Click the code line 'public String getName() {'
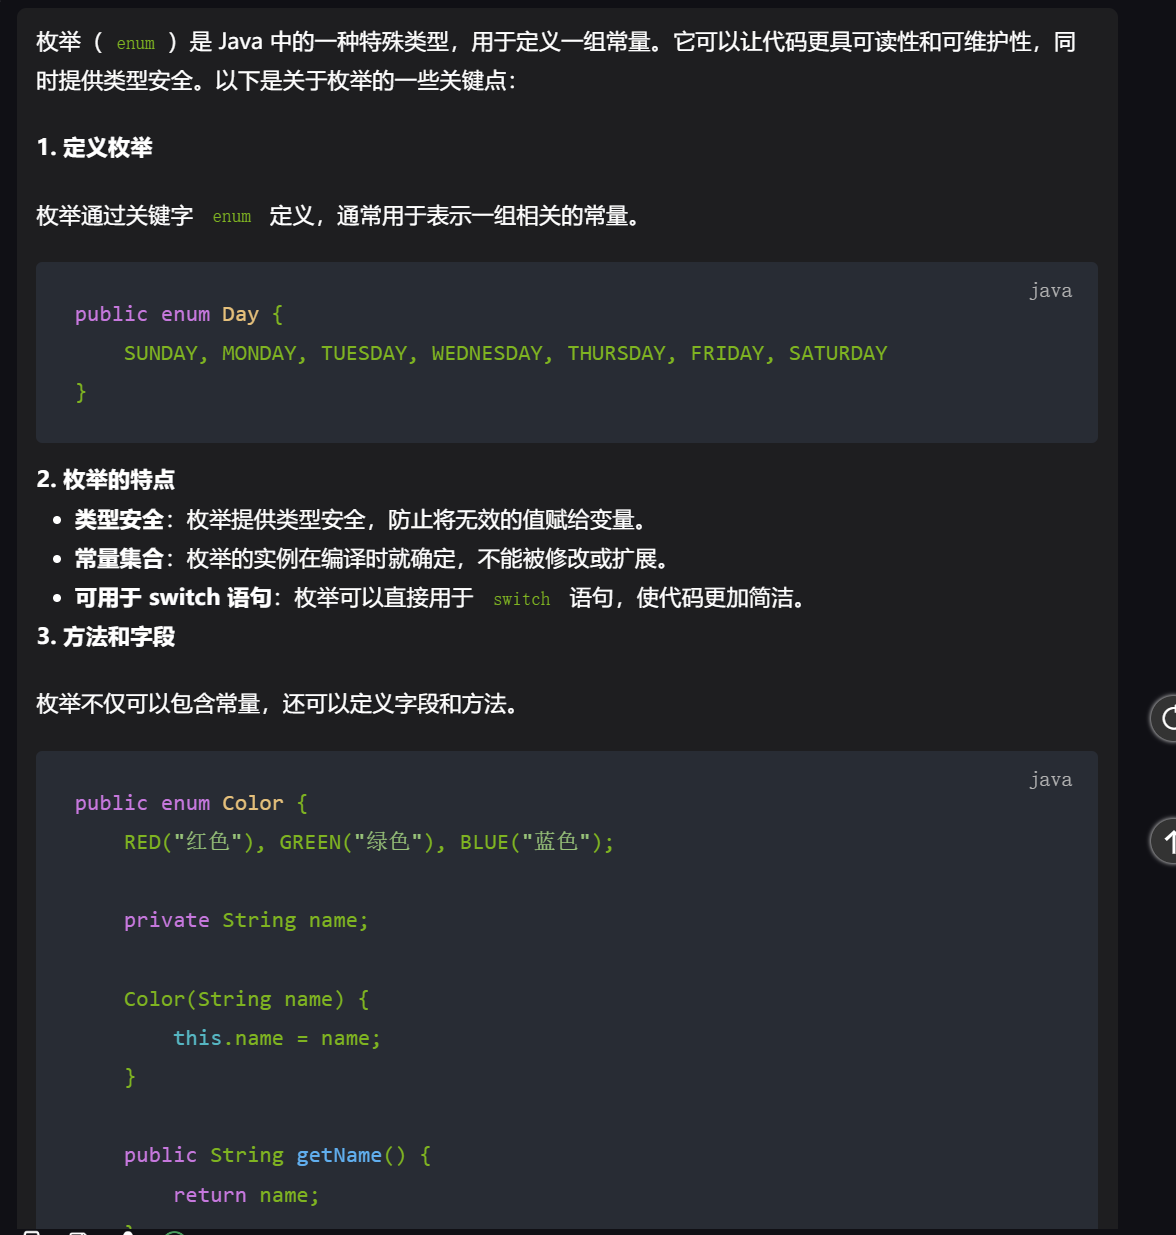The width and height of the screenshot is (1176, 1235). pyautogui.click(x=277, y=1155)
